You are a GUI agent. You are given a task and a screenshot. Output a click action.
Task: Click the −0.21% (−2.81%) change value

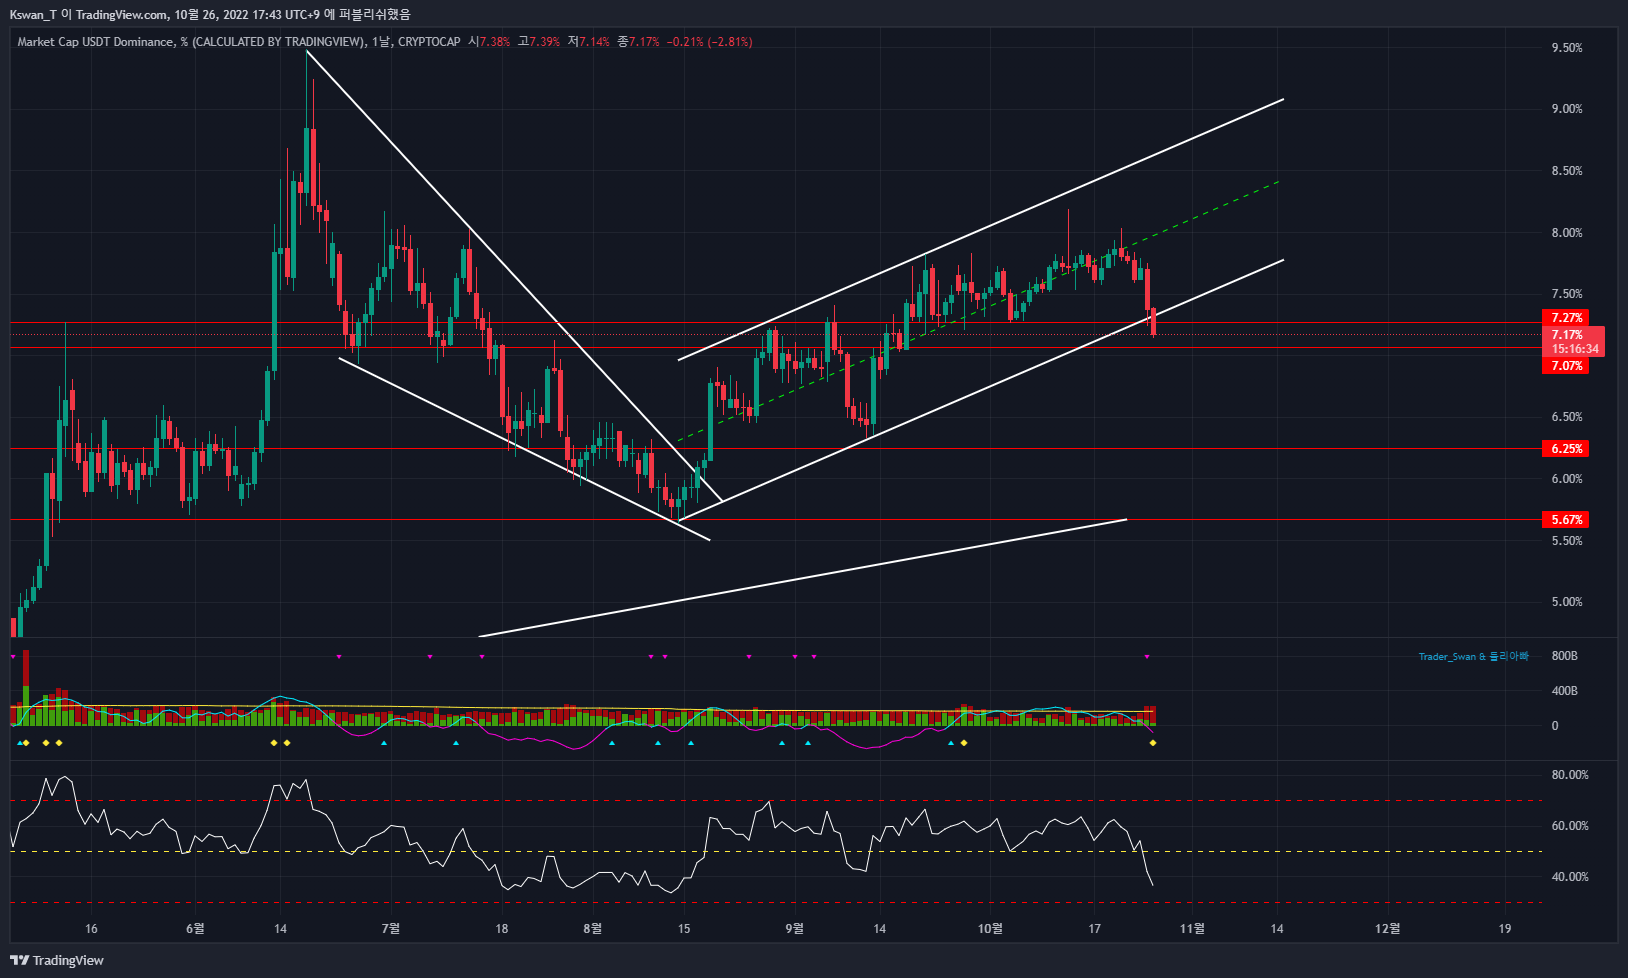point(710,42)
